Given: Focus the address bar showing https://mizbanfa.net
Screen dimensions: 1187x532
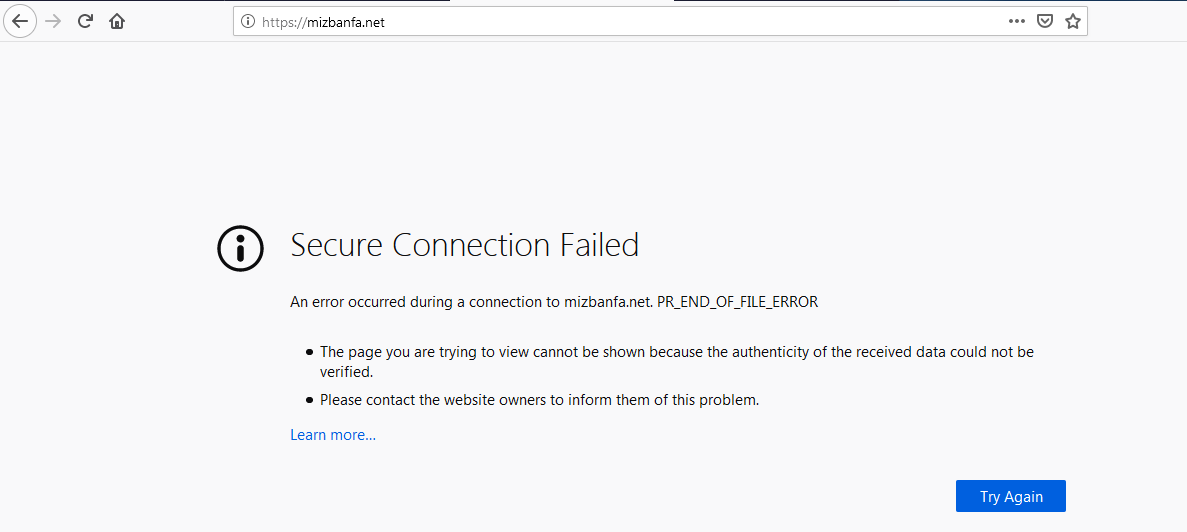Looking at the screenshot, I should point(628,22).
